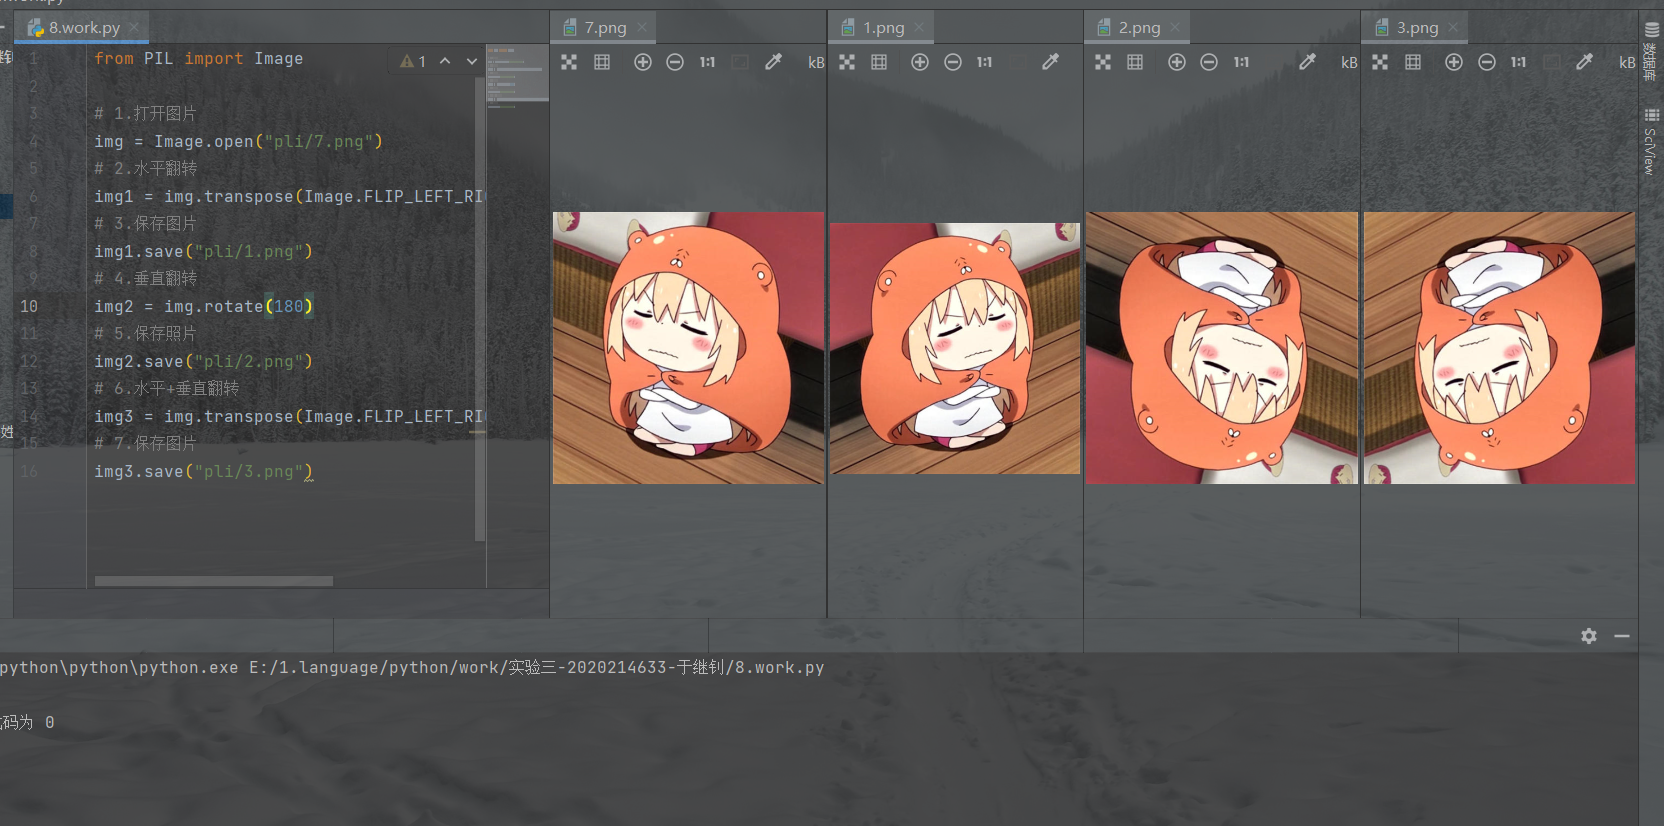Pick color tool in 1.png viewer
Image resolution: width=1664 pixels, height=826 pixels.
[1050, 62]
